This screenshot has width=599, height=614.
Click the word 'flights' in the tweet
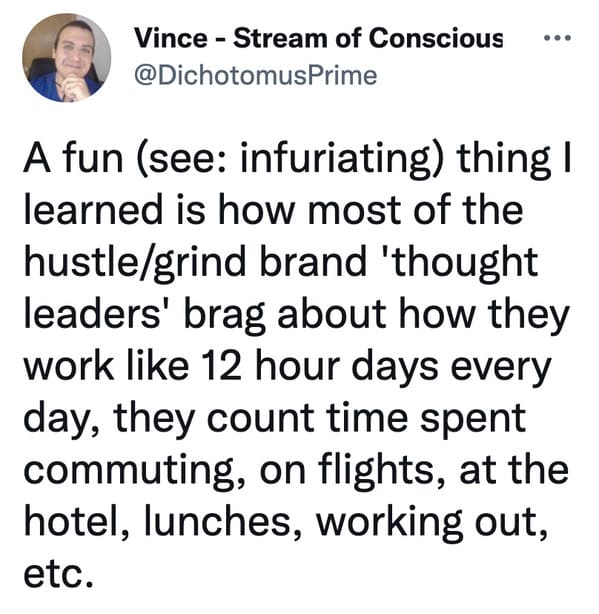tap(376, 468)
